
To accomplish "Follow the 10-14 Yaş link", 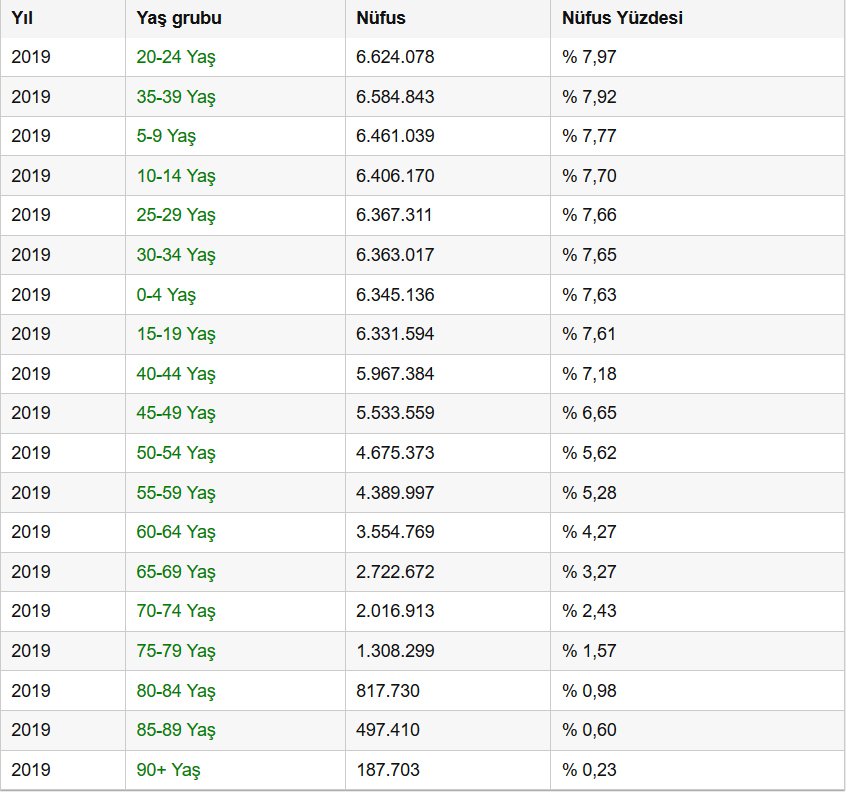I will (x=176, y=176).
